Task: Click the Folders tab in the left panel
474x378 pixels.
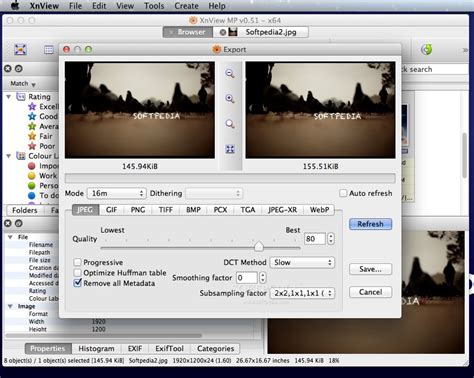Action: [x=25, y=210]
